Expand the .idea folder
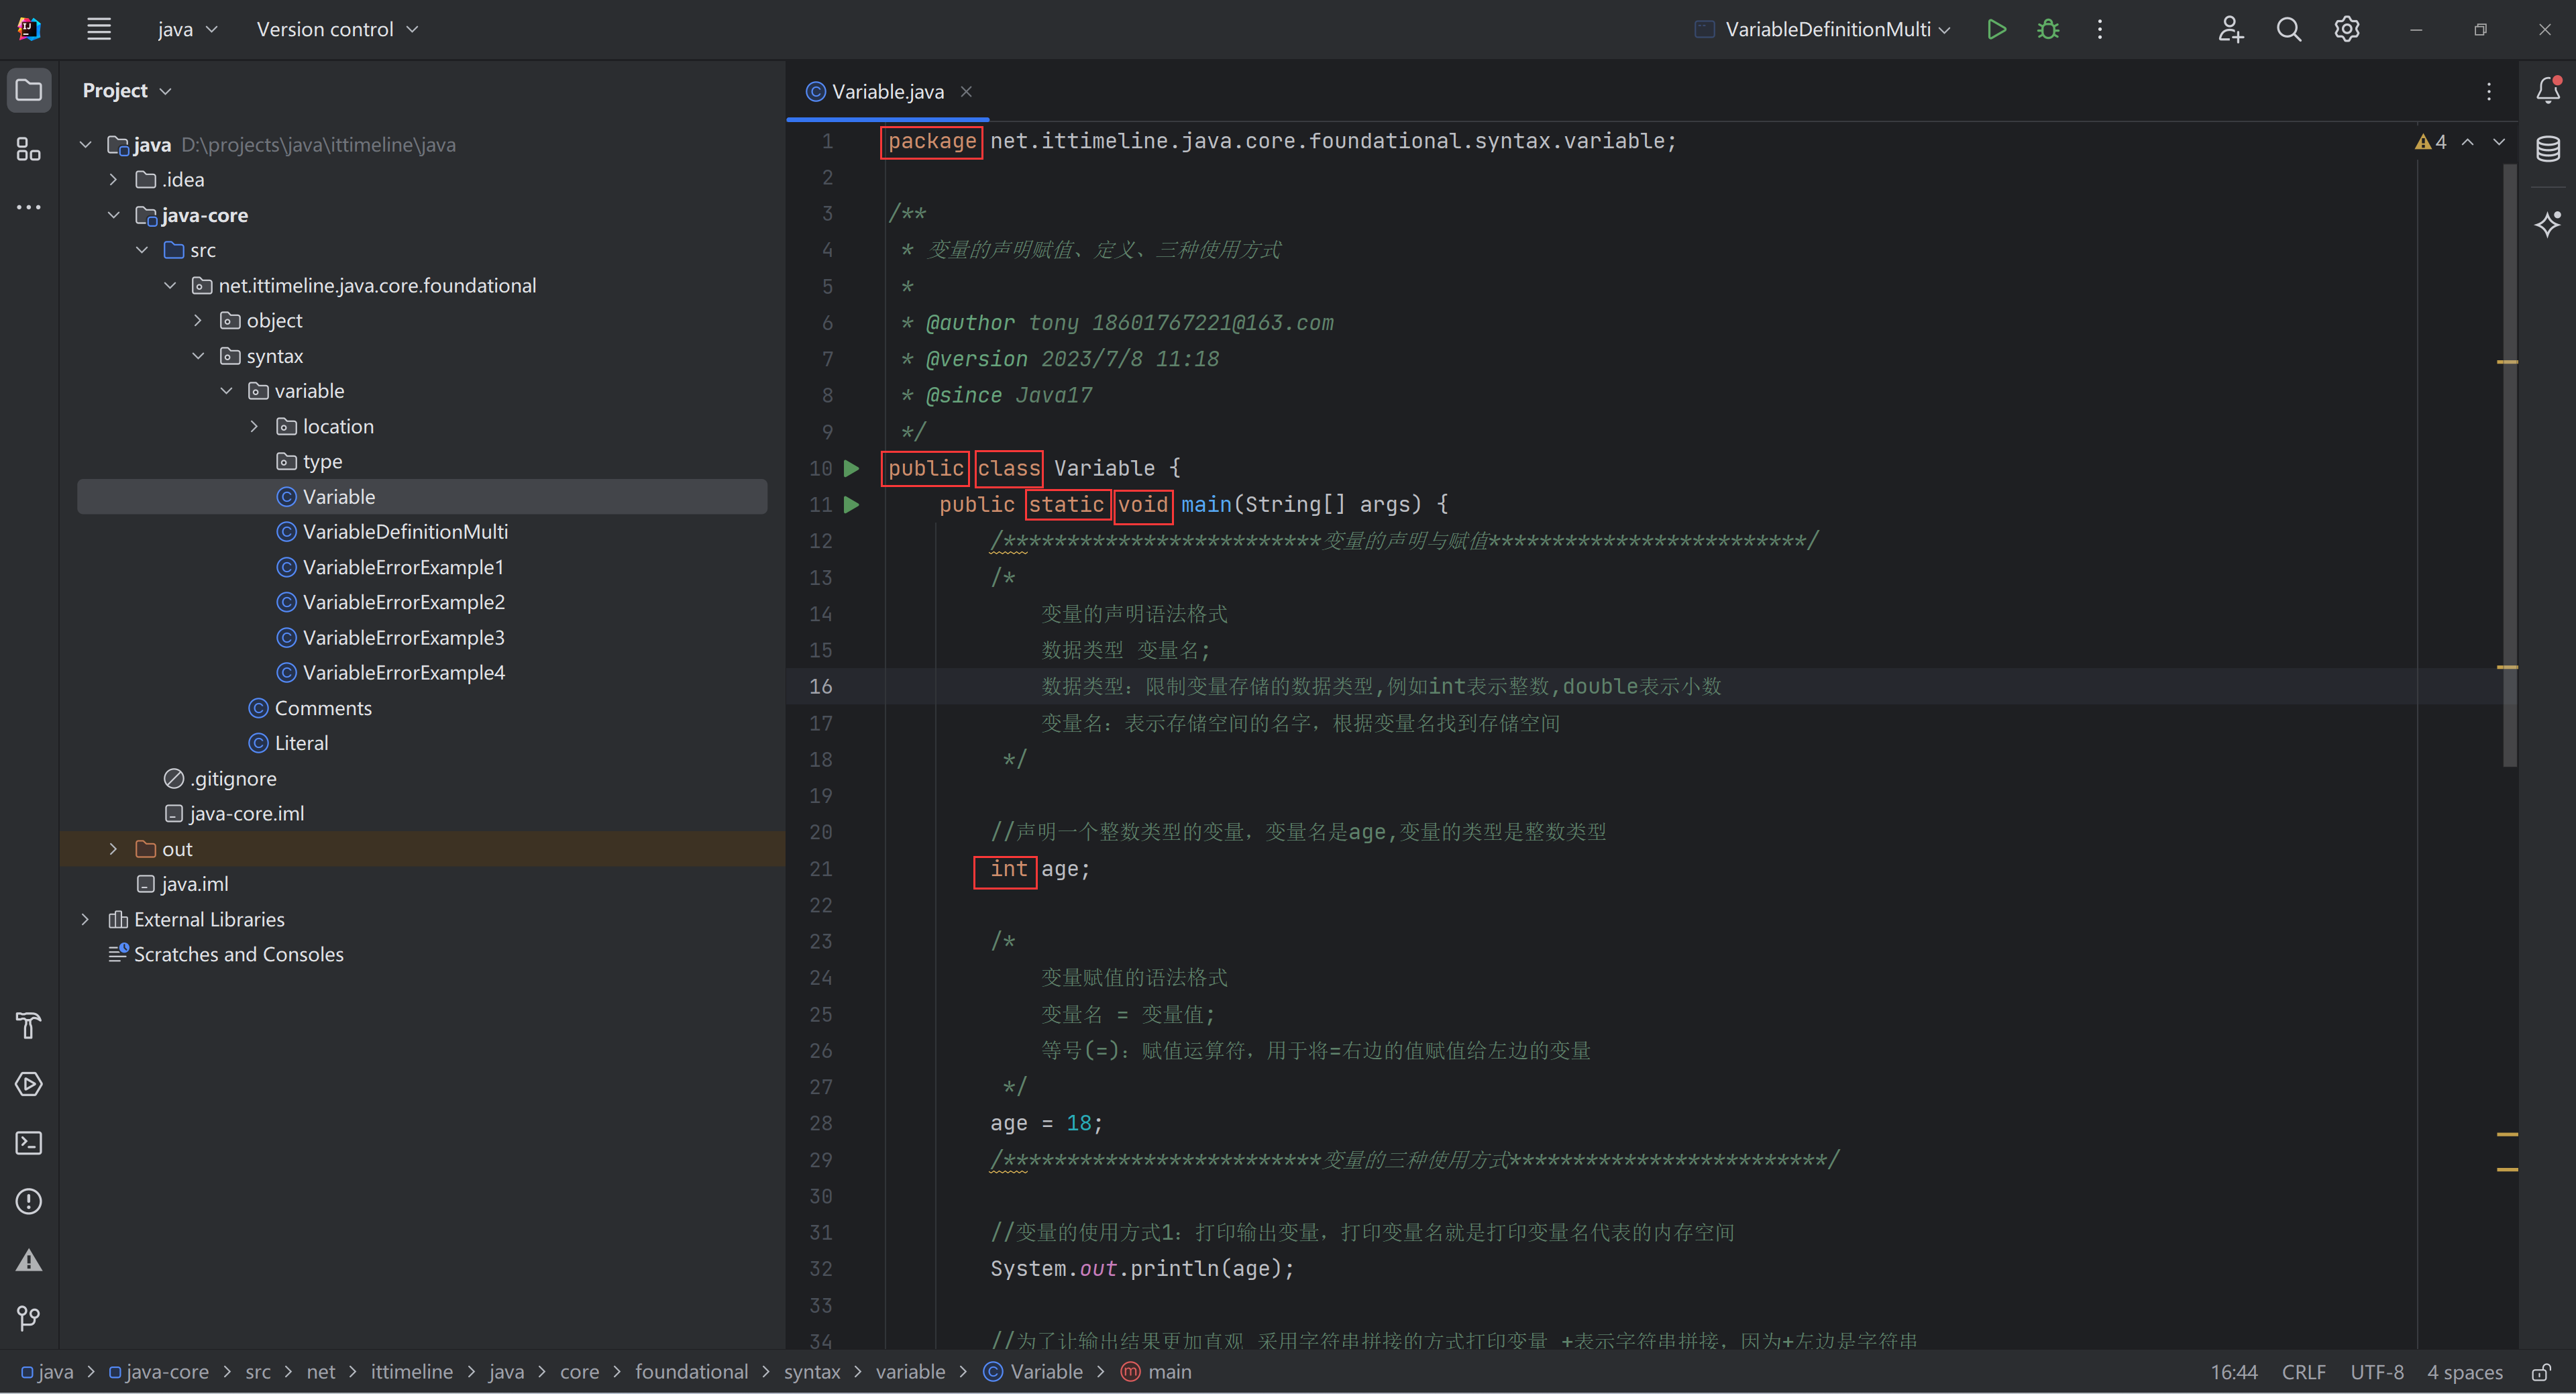This screenshot has height=1394, width=2576. pyautogui.click(x=113, y=180)
